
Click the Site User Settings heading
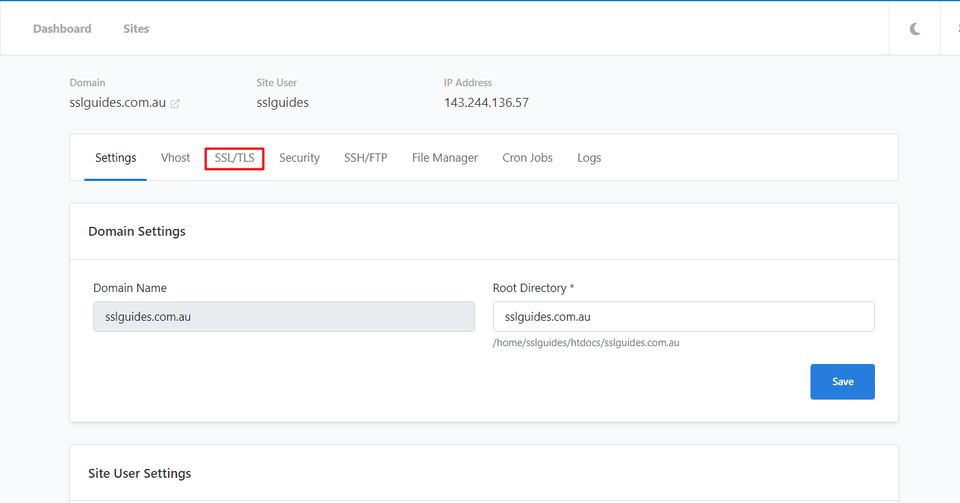[x=140, y=474]
